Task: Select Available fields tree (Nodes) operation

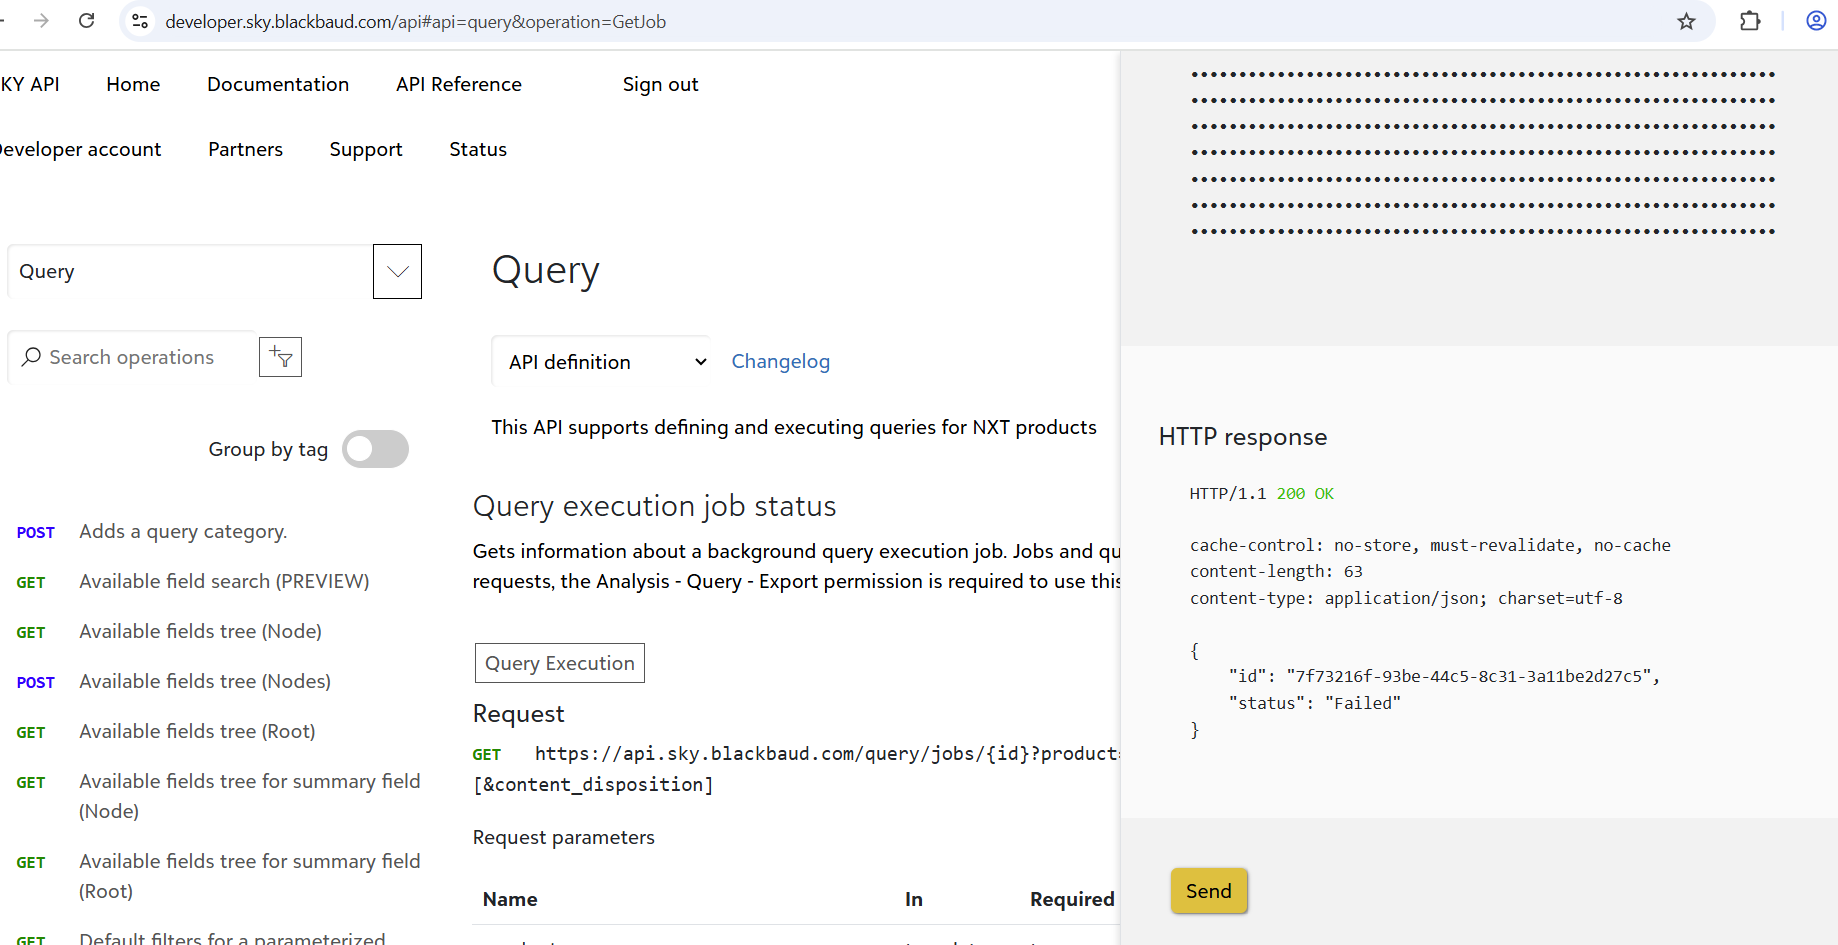Action: click(205, 681)
